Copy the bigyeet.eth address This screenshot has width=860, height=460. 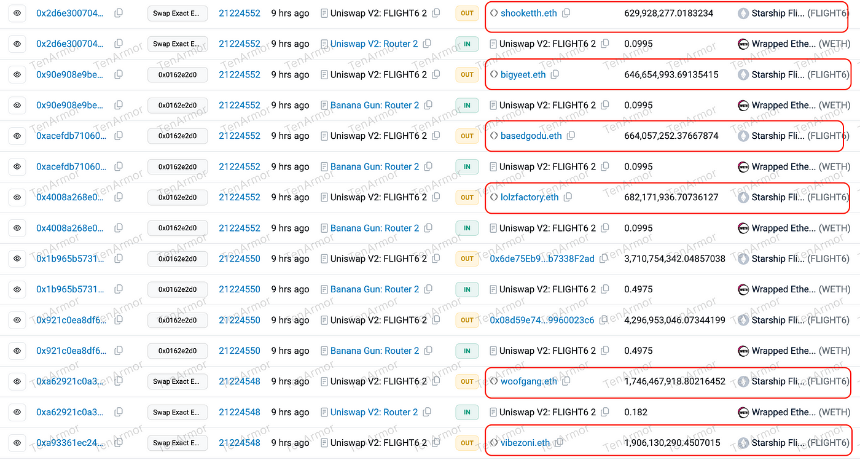pos(555,74)
